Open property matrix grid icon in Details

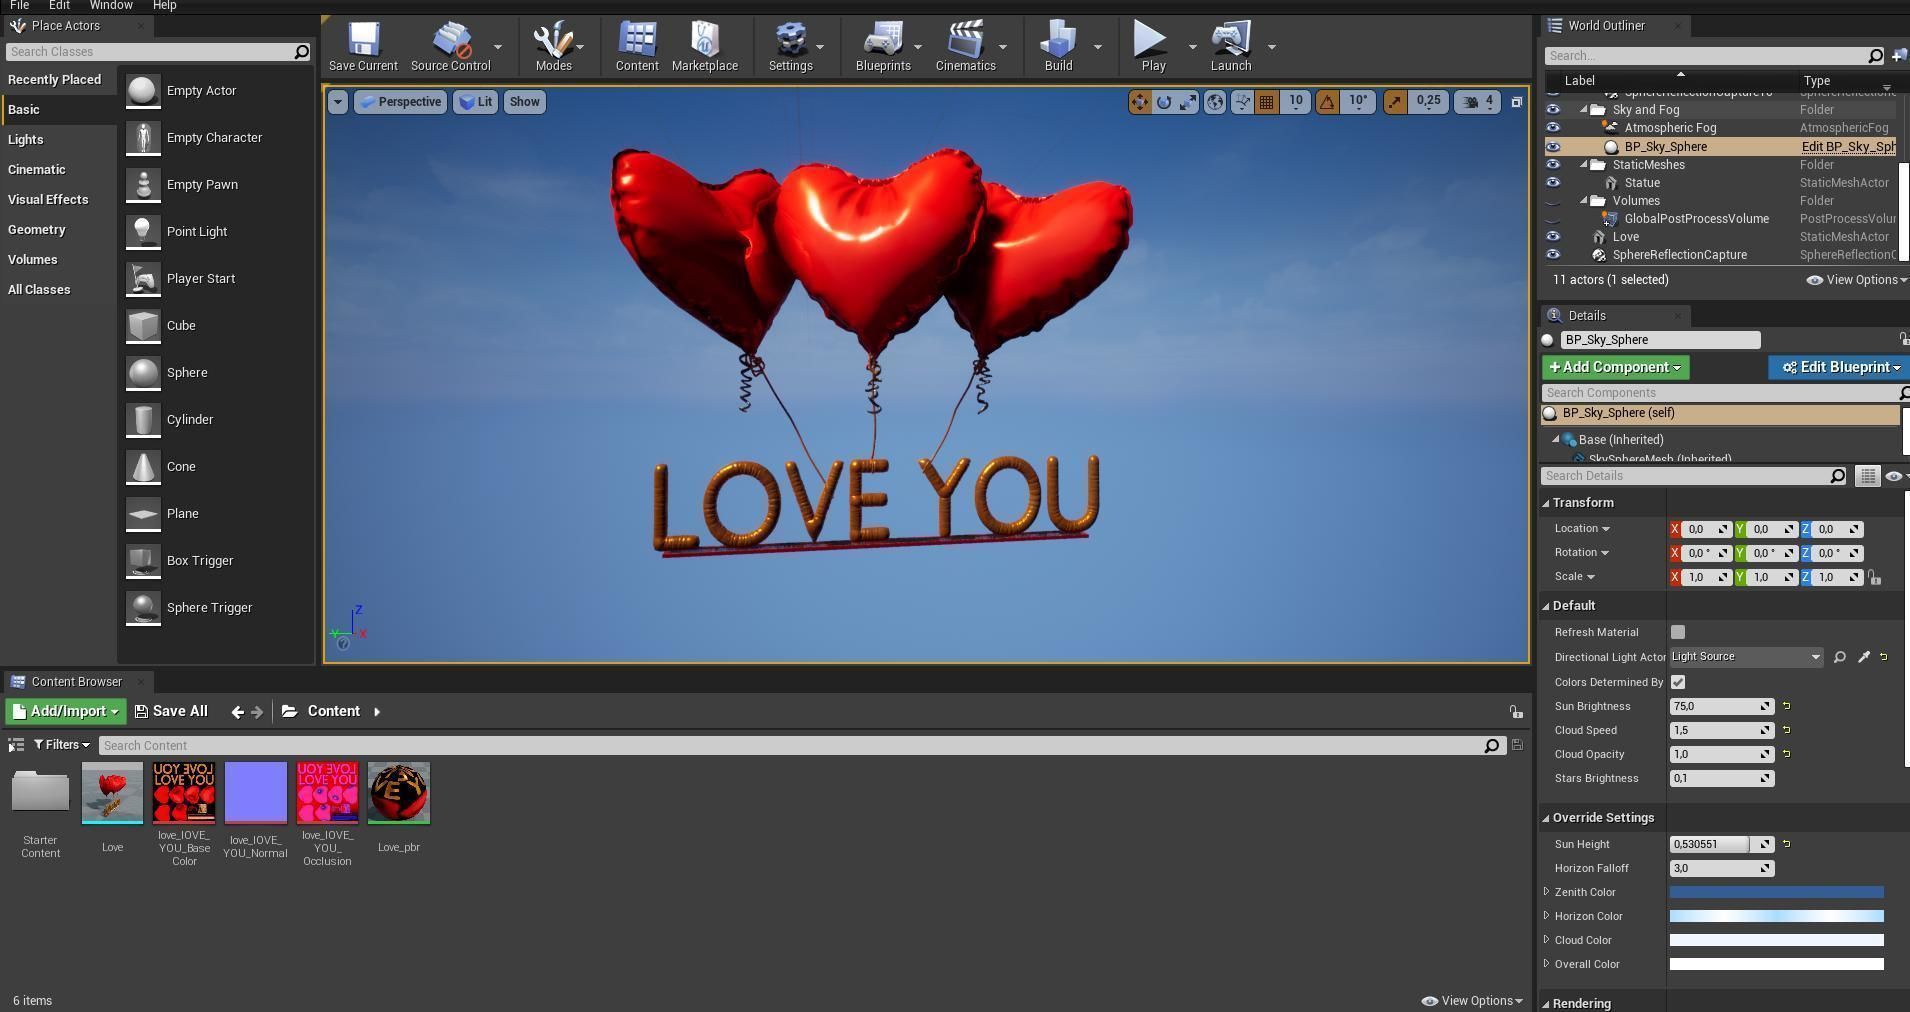[1867, 476]
